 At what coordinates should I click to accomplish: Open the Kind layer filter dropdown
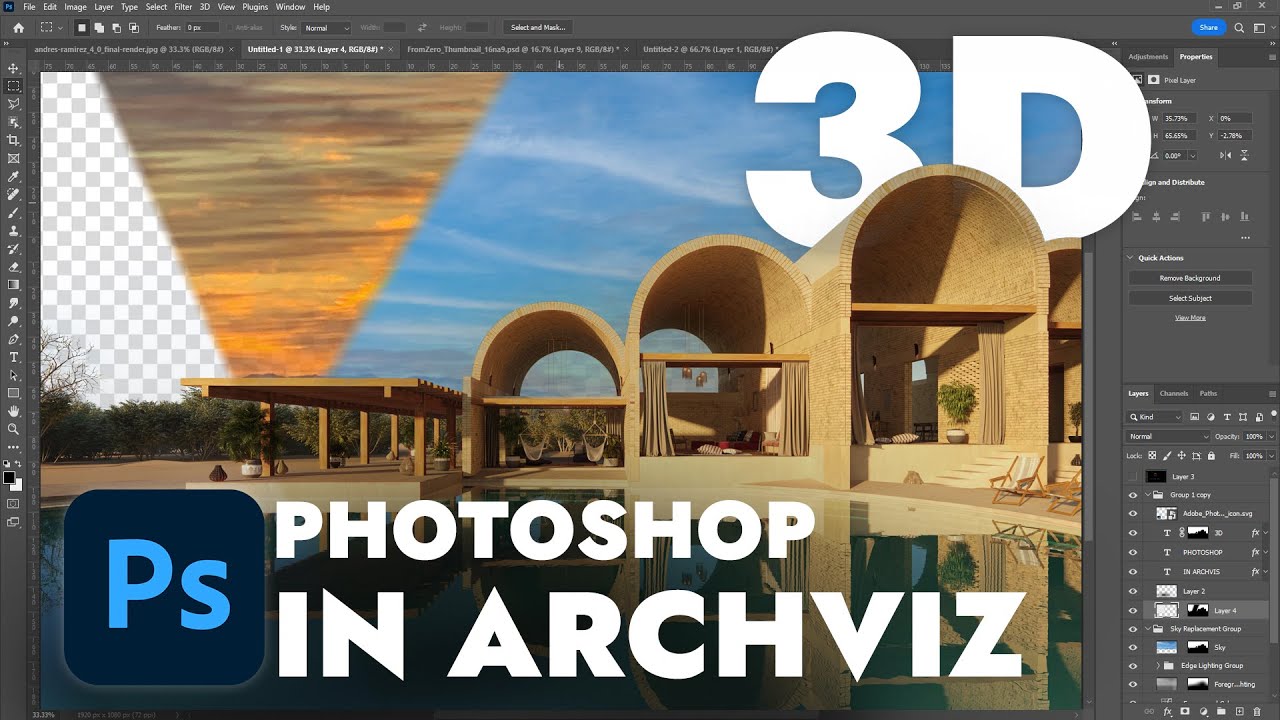click(x=1155, y=417)
